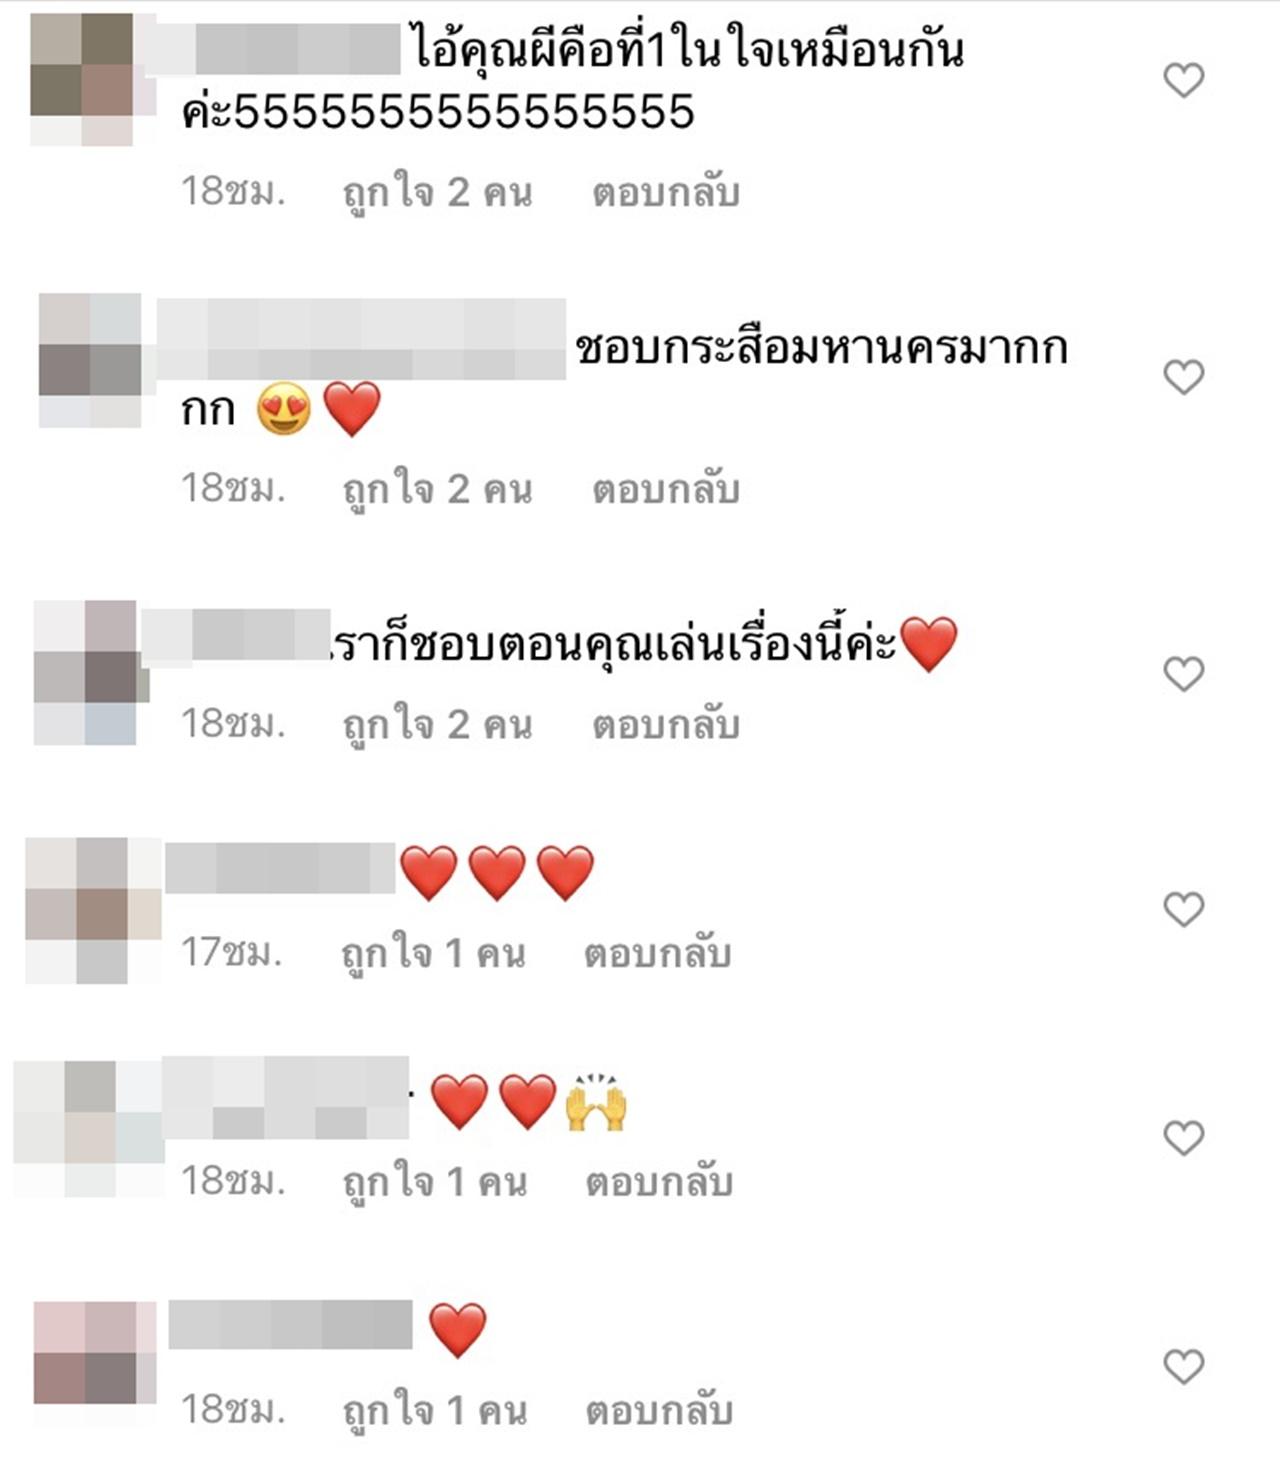1280x1476 pixels.
Task: Tap heart icon beside the กระสือมหานคร comment
Action: (x=1184, y=377)
